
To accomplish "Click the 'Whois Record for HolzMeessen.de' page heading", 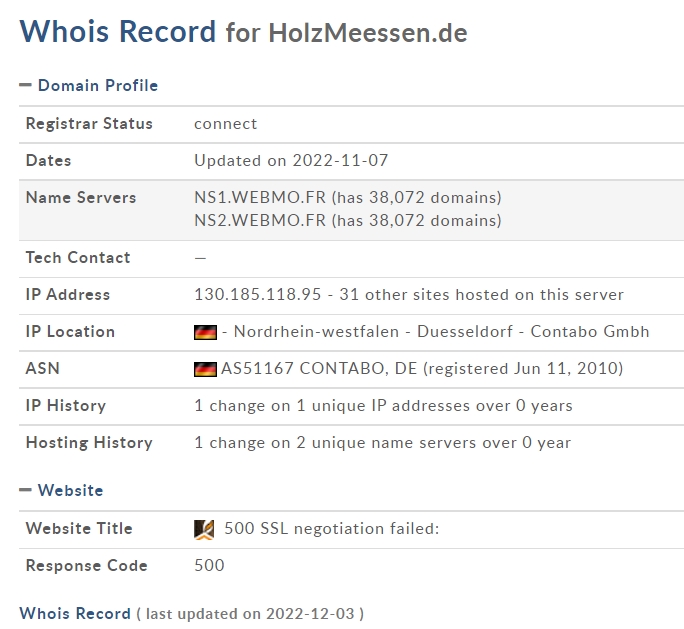I will click(x=243, y=32).
